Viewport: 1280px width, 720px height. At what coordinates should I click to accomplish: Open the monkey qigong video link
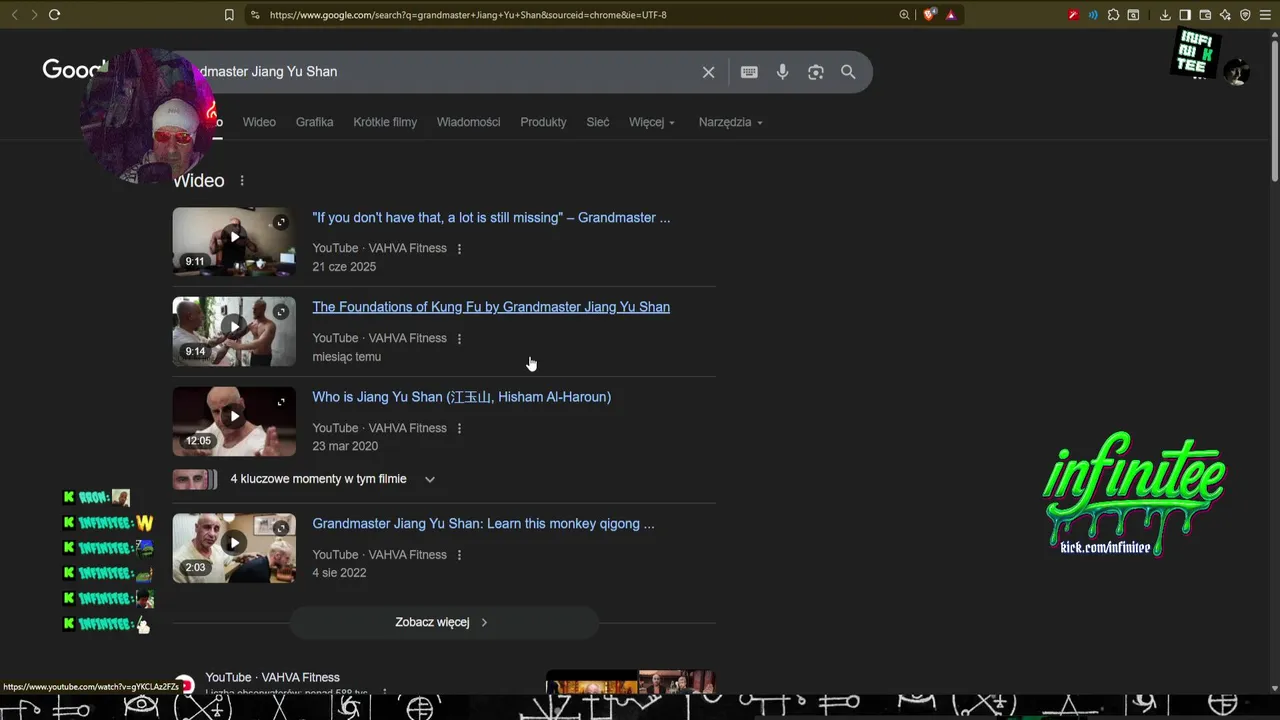(483, 524)
